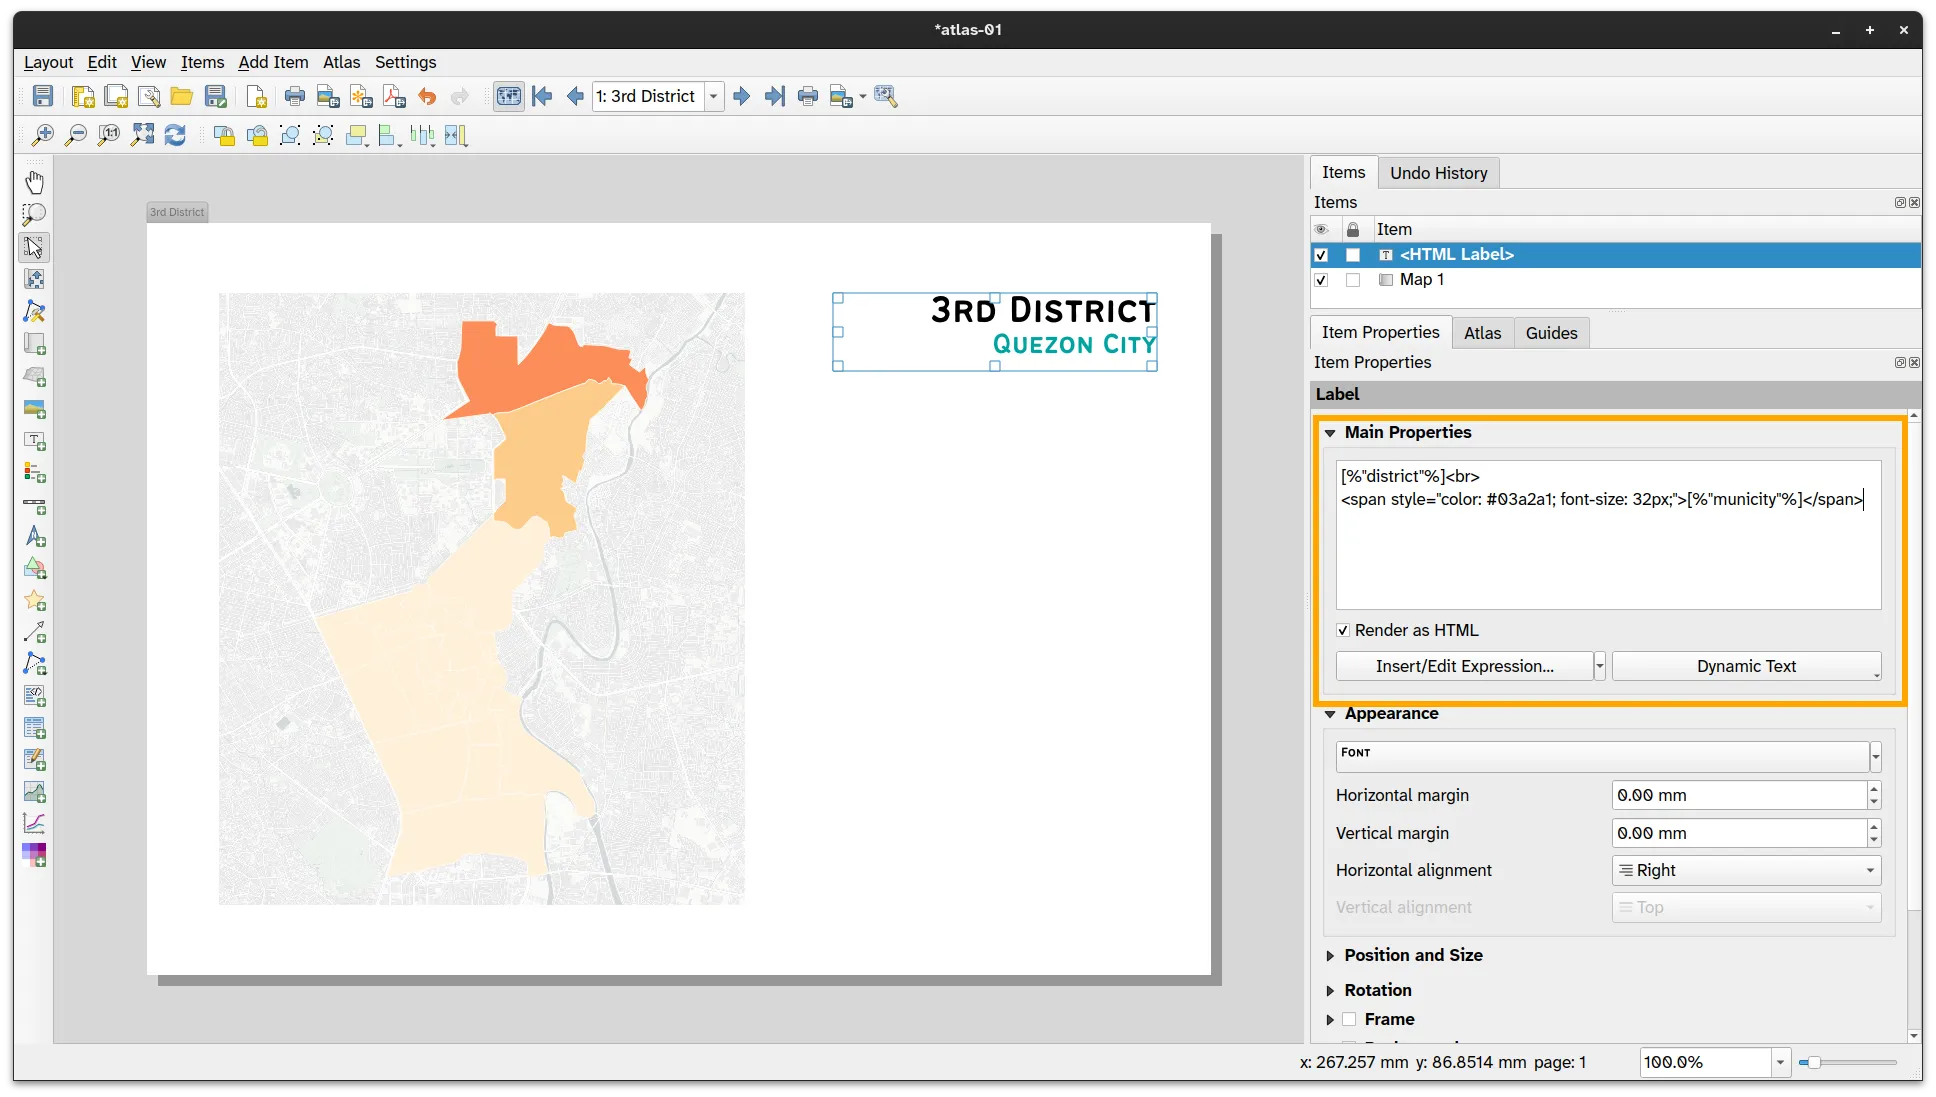
Task: Click Export as PDF icon
Action: pos(394,96)
